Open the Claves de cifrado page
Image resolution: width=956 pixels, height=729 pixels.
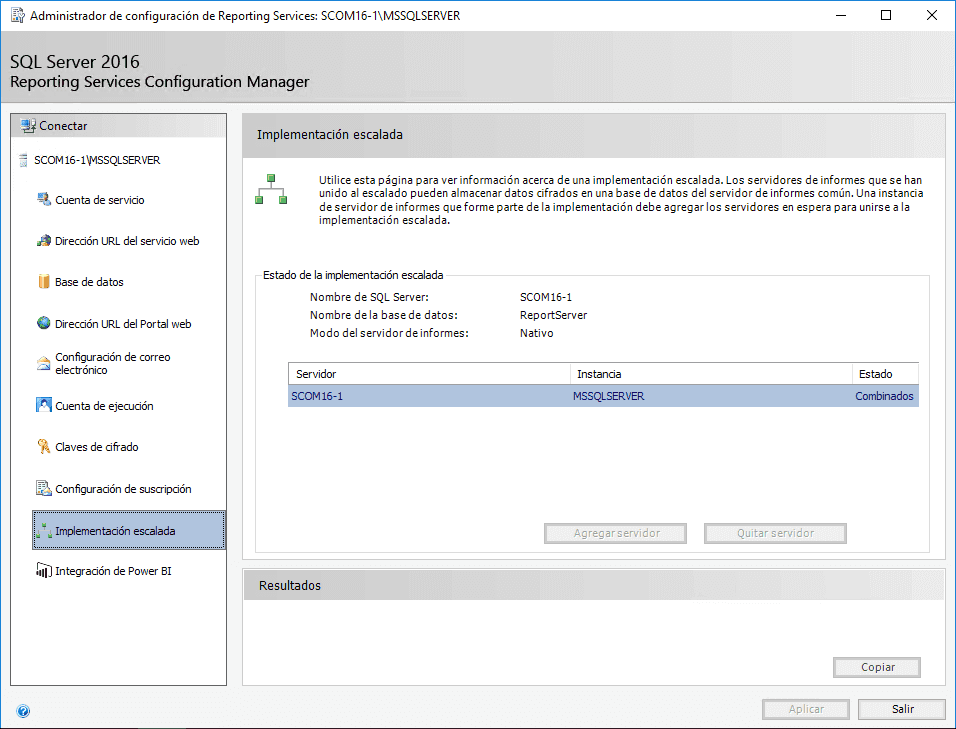pos(96,447)
